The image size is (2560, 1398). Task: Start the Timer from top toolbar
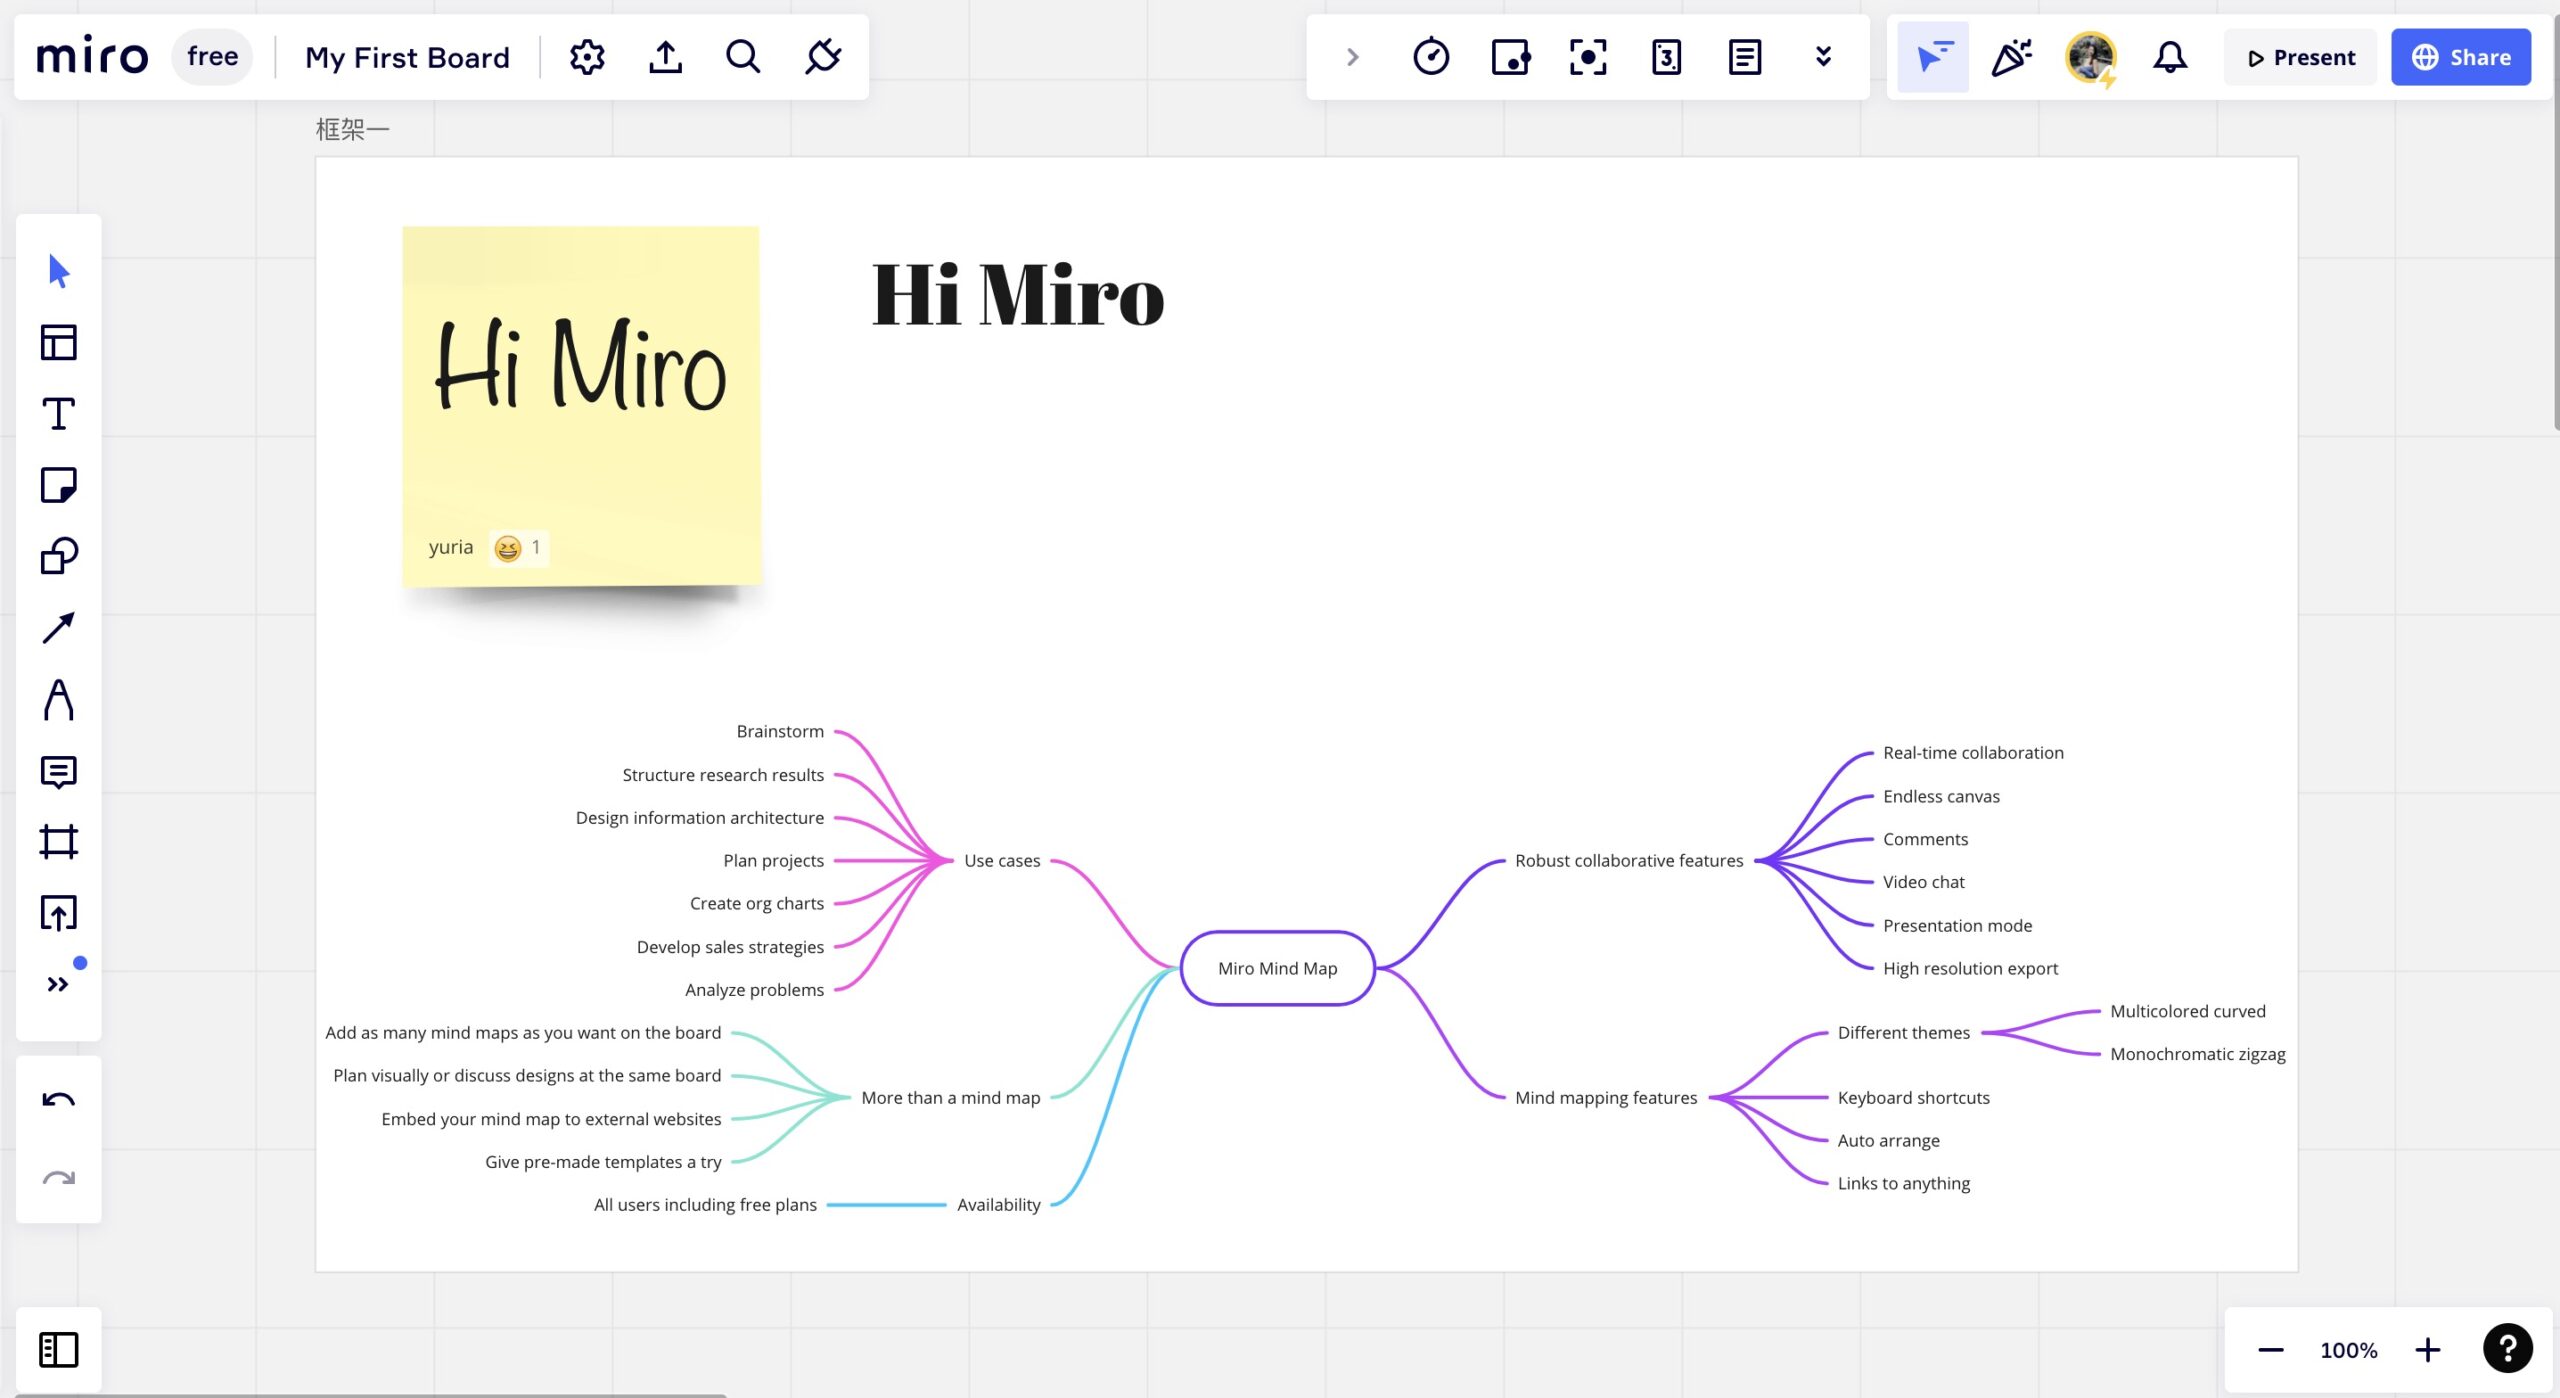[x=1431, y=57]
